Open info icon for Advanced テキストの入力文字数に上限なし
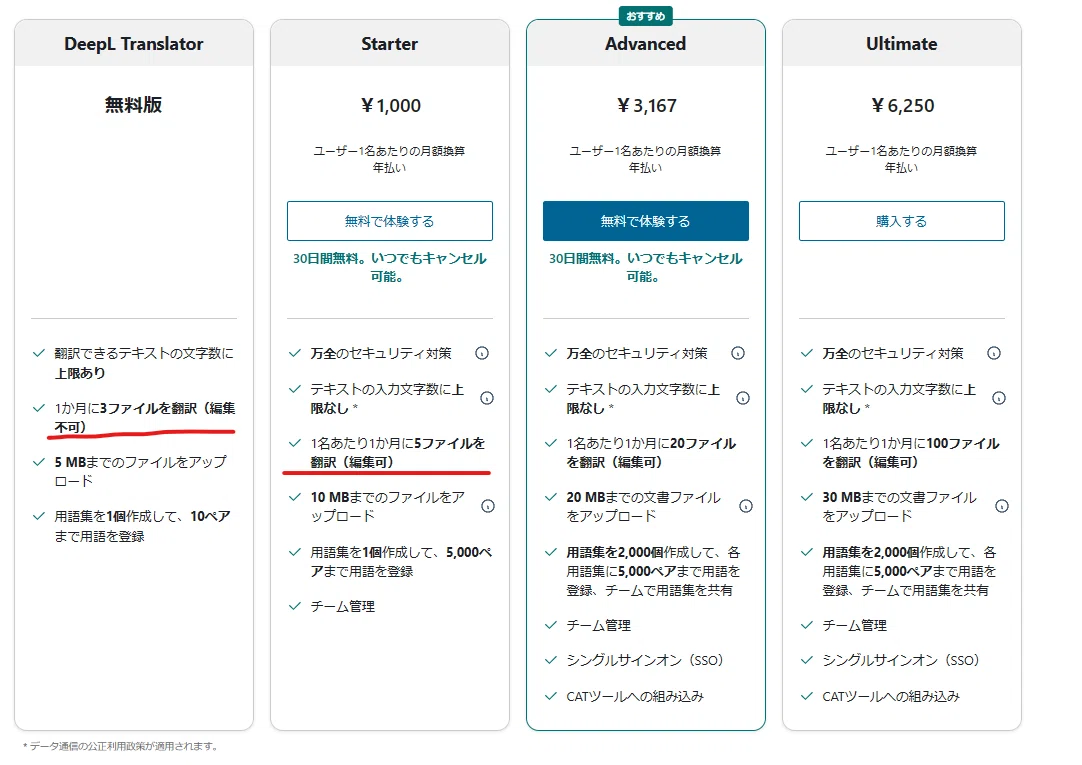1082x765 pixels. coord(743,398)
